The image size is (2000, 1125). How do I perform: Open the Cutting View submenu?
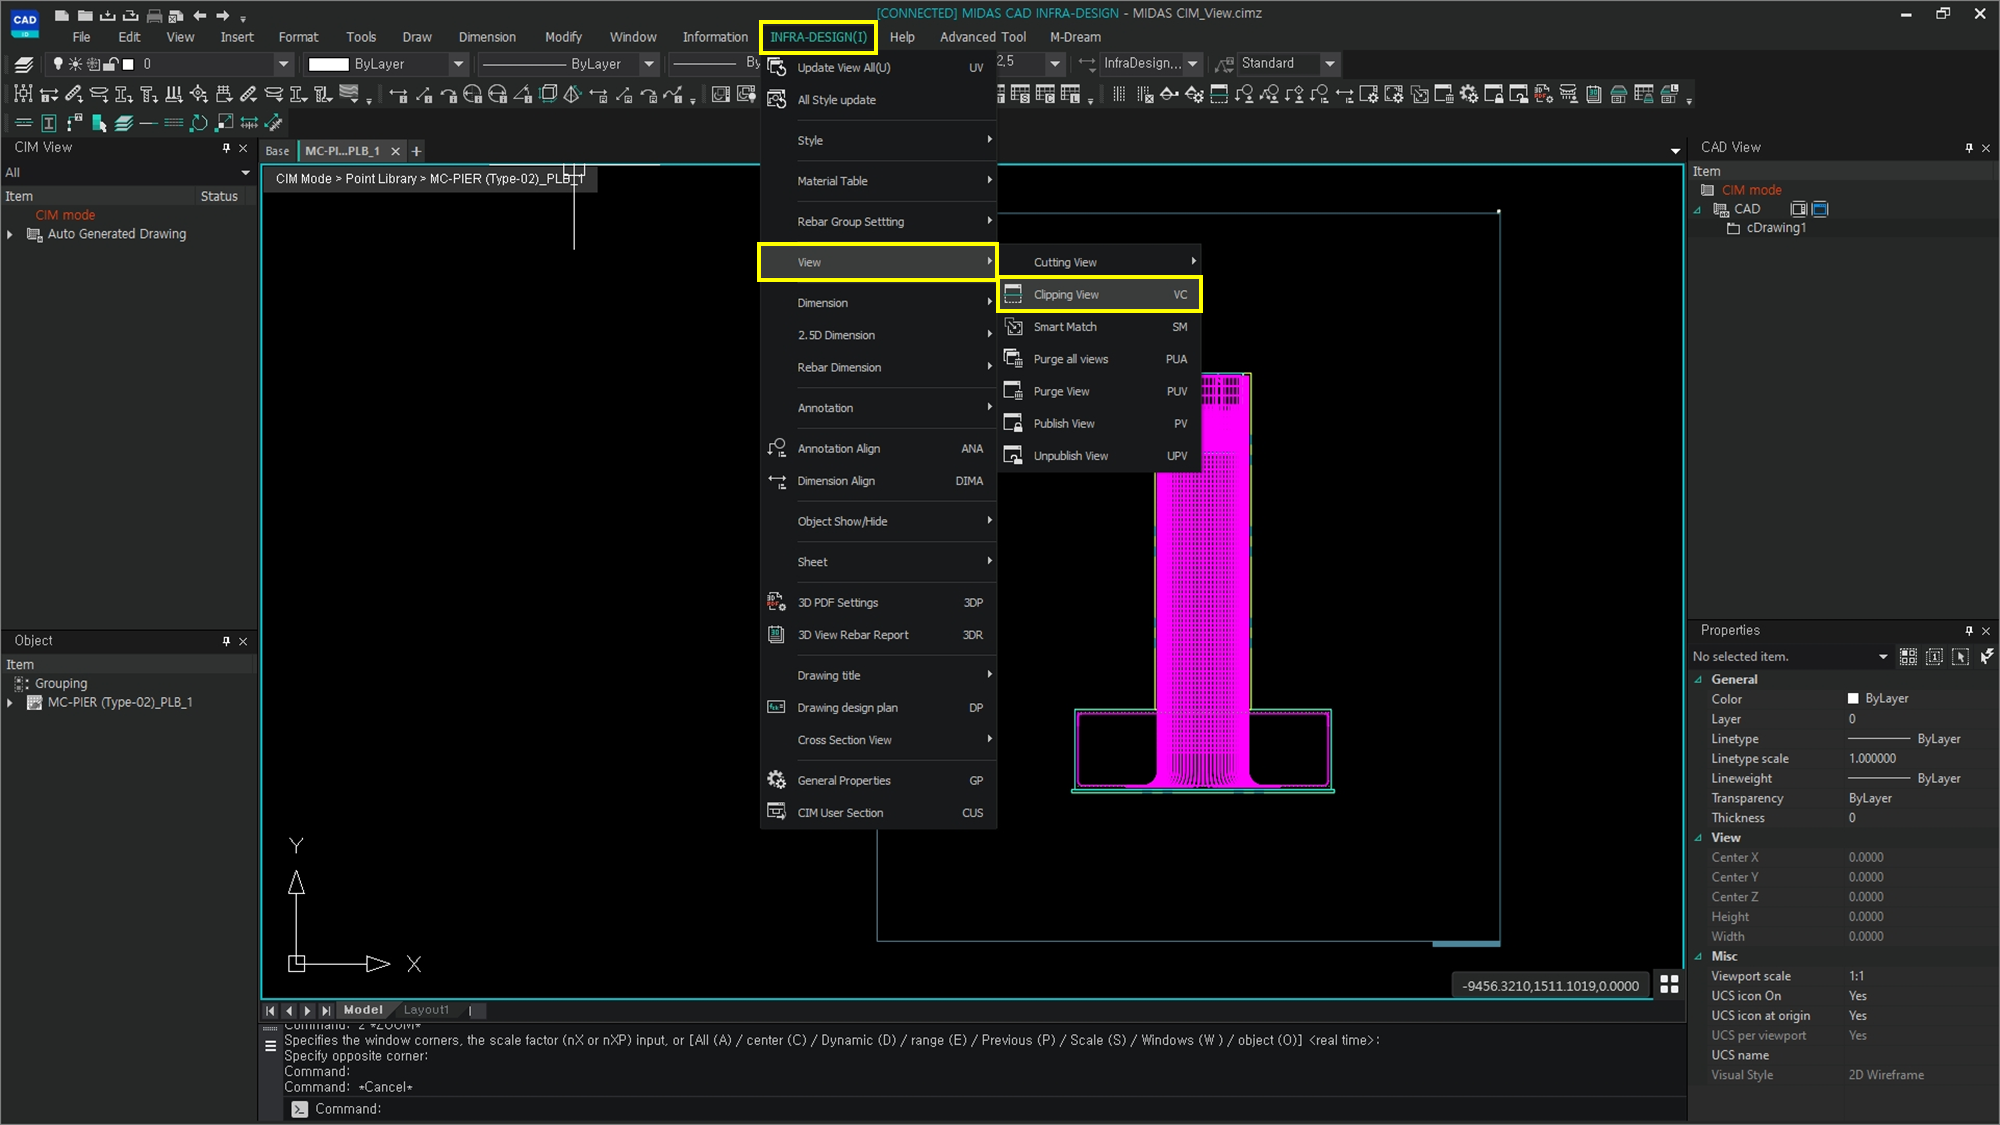[1100, 262]
